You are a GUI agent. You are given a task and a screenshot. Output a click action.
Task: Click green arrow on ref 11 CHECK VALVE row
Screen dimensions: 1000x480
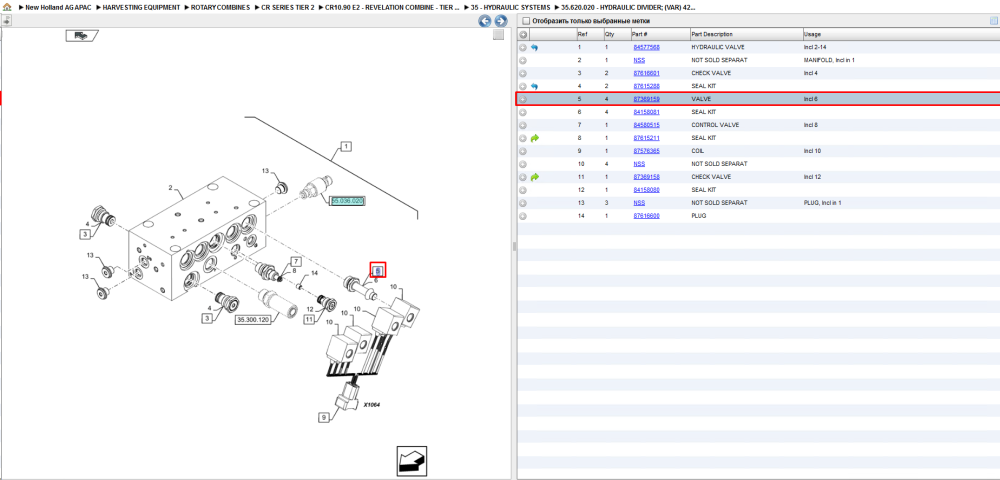pos(534,177)
